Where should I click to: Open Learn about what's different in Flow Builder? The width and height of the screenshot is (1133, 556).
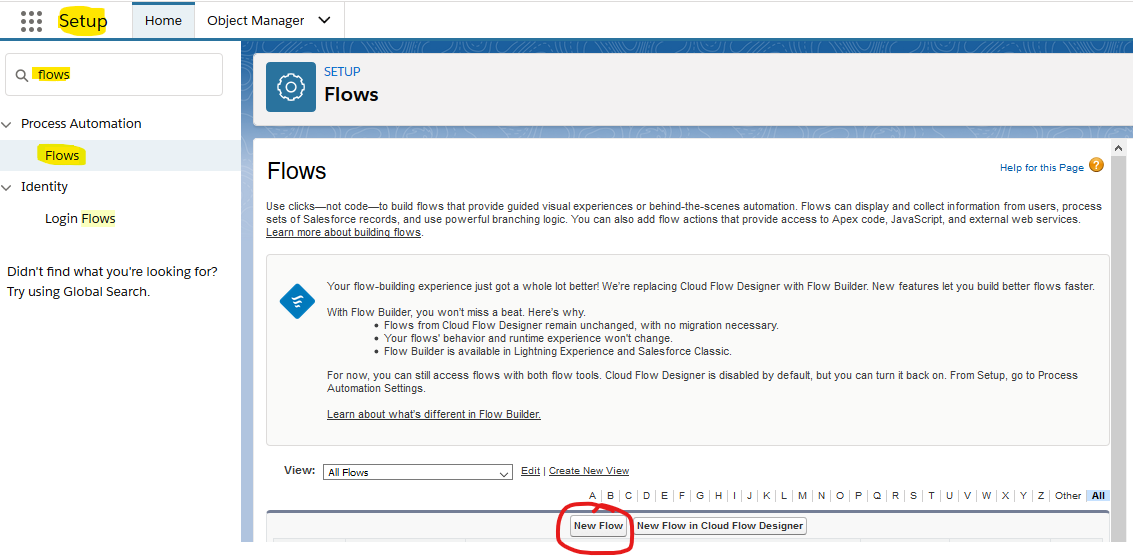click(434, 414)
